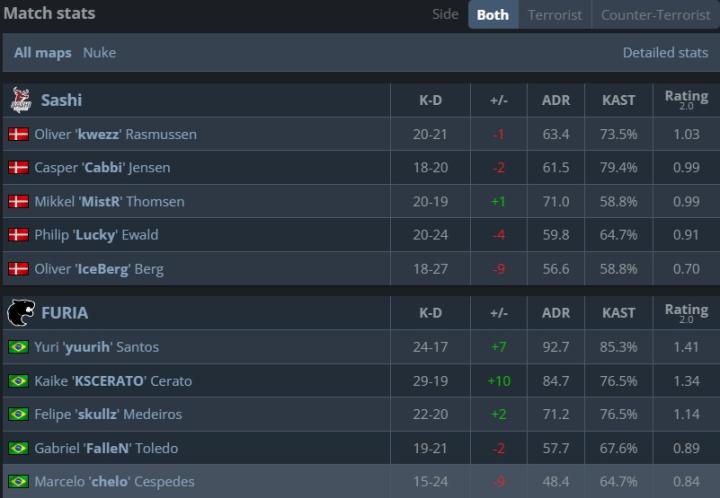Click the Danish flag next to Cabbi
Viewport: 720px width, 498px height.
[18, 168]
